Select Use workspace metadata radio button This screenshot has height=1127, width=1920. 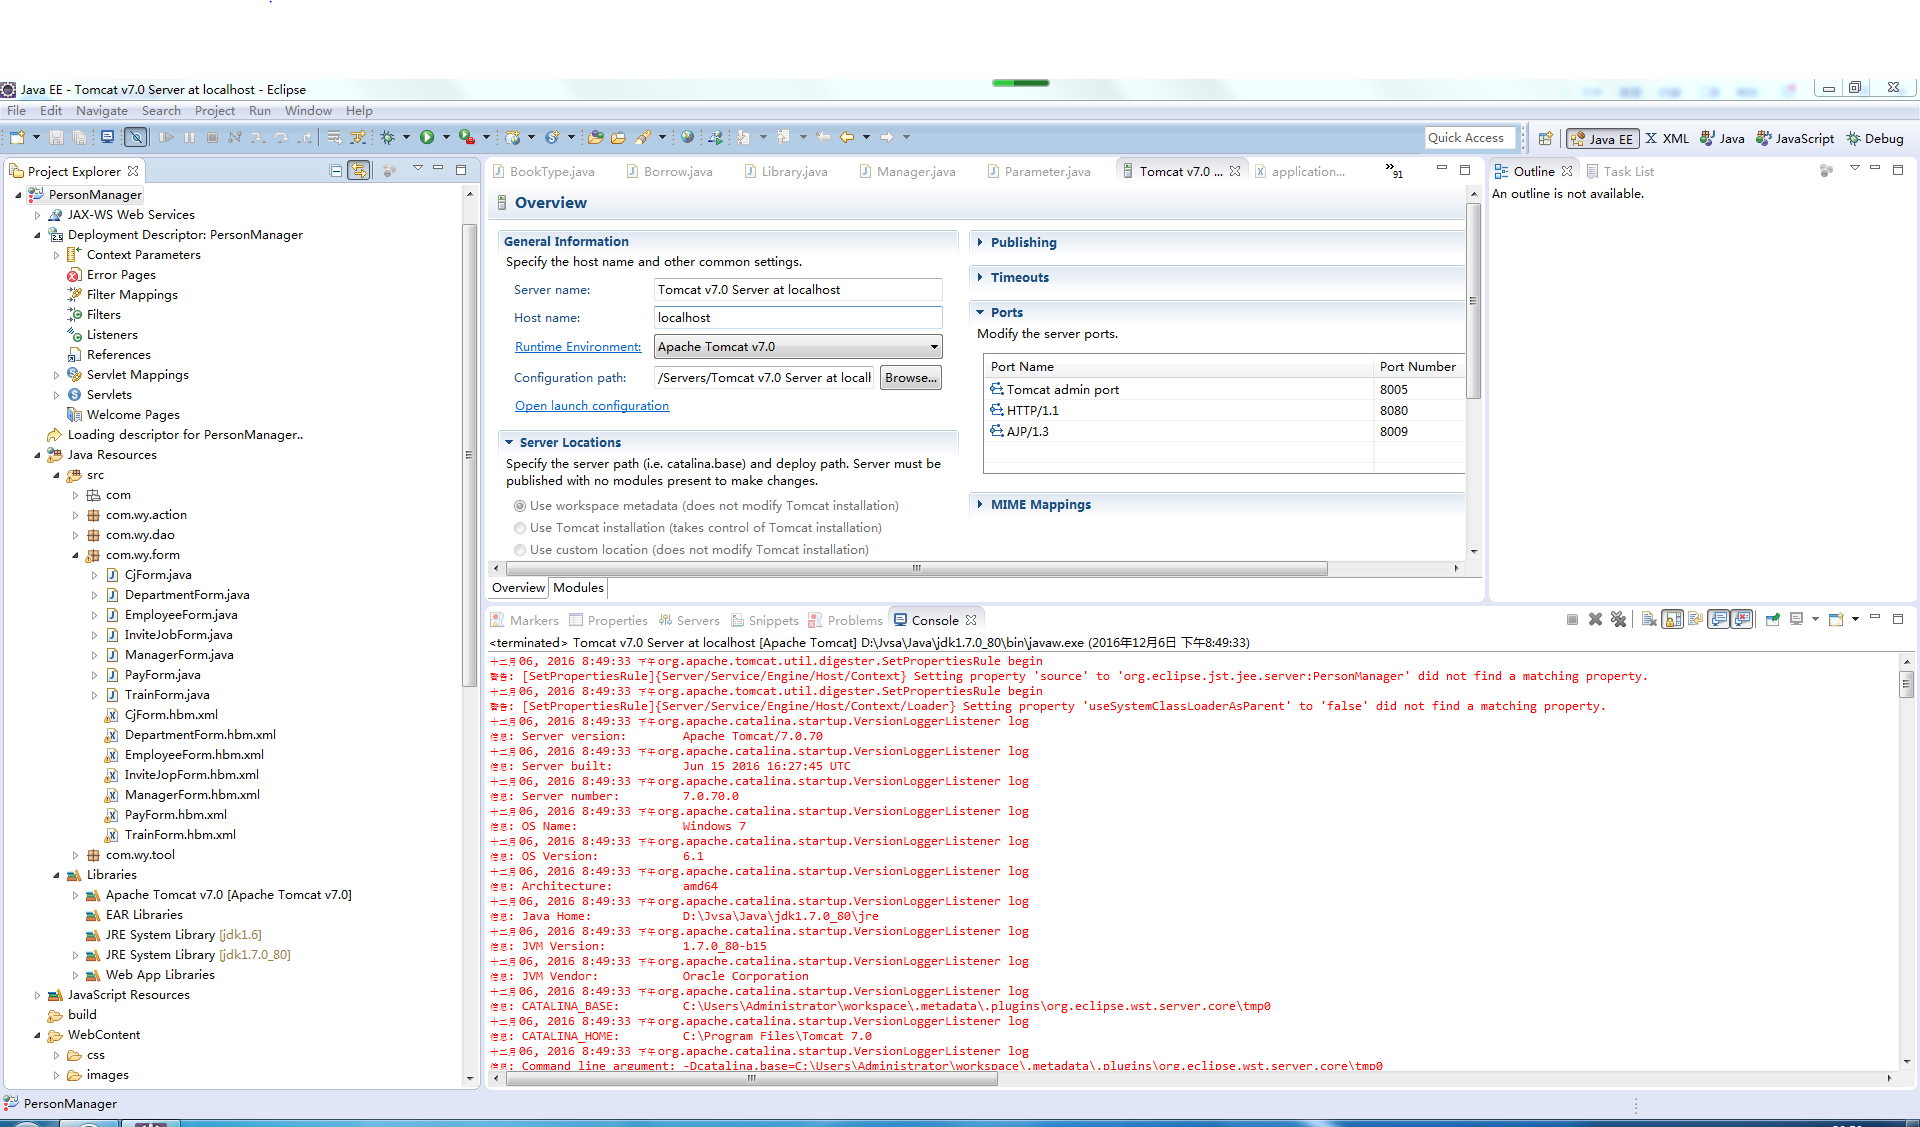(520, 506)
